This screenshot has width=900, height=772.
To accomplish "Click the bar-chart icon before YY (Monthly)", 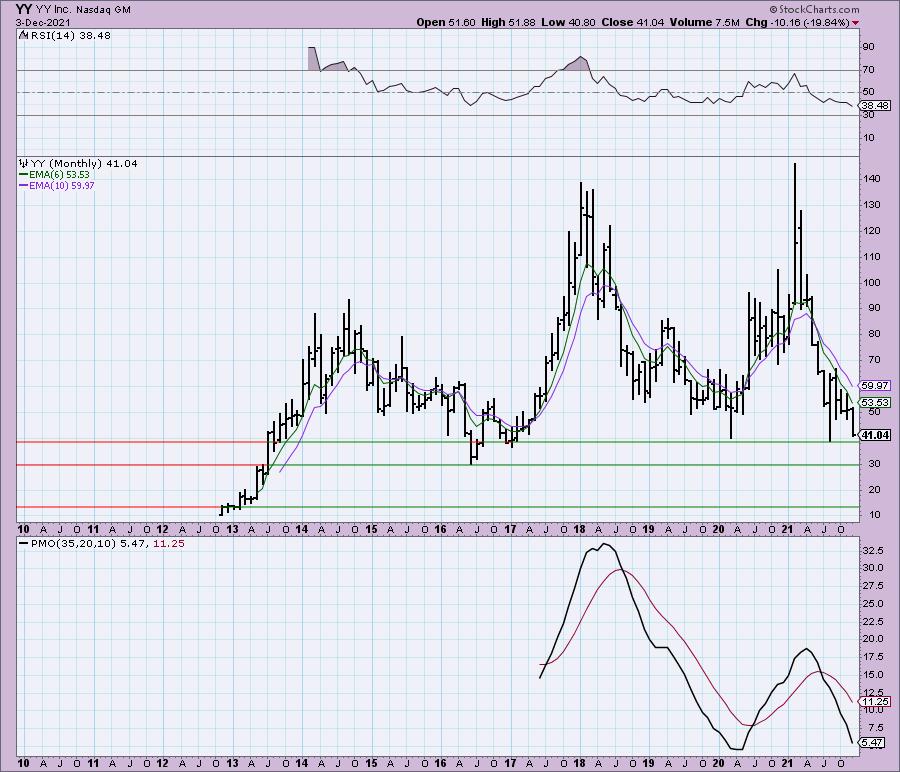I will (22, 164).
